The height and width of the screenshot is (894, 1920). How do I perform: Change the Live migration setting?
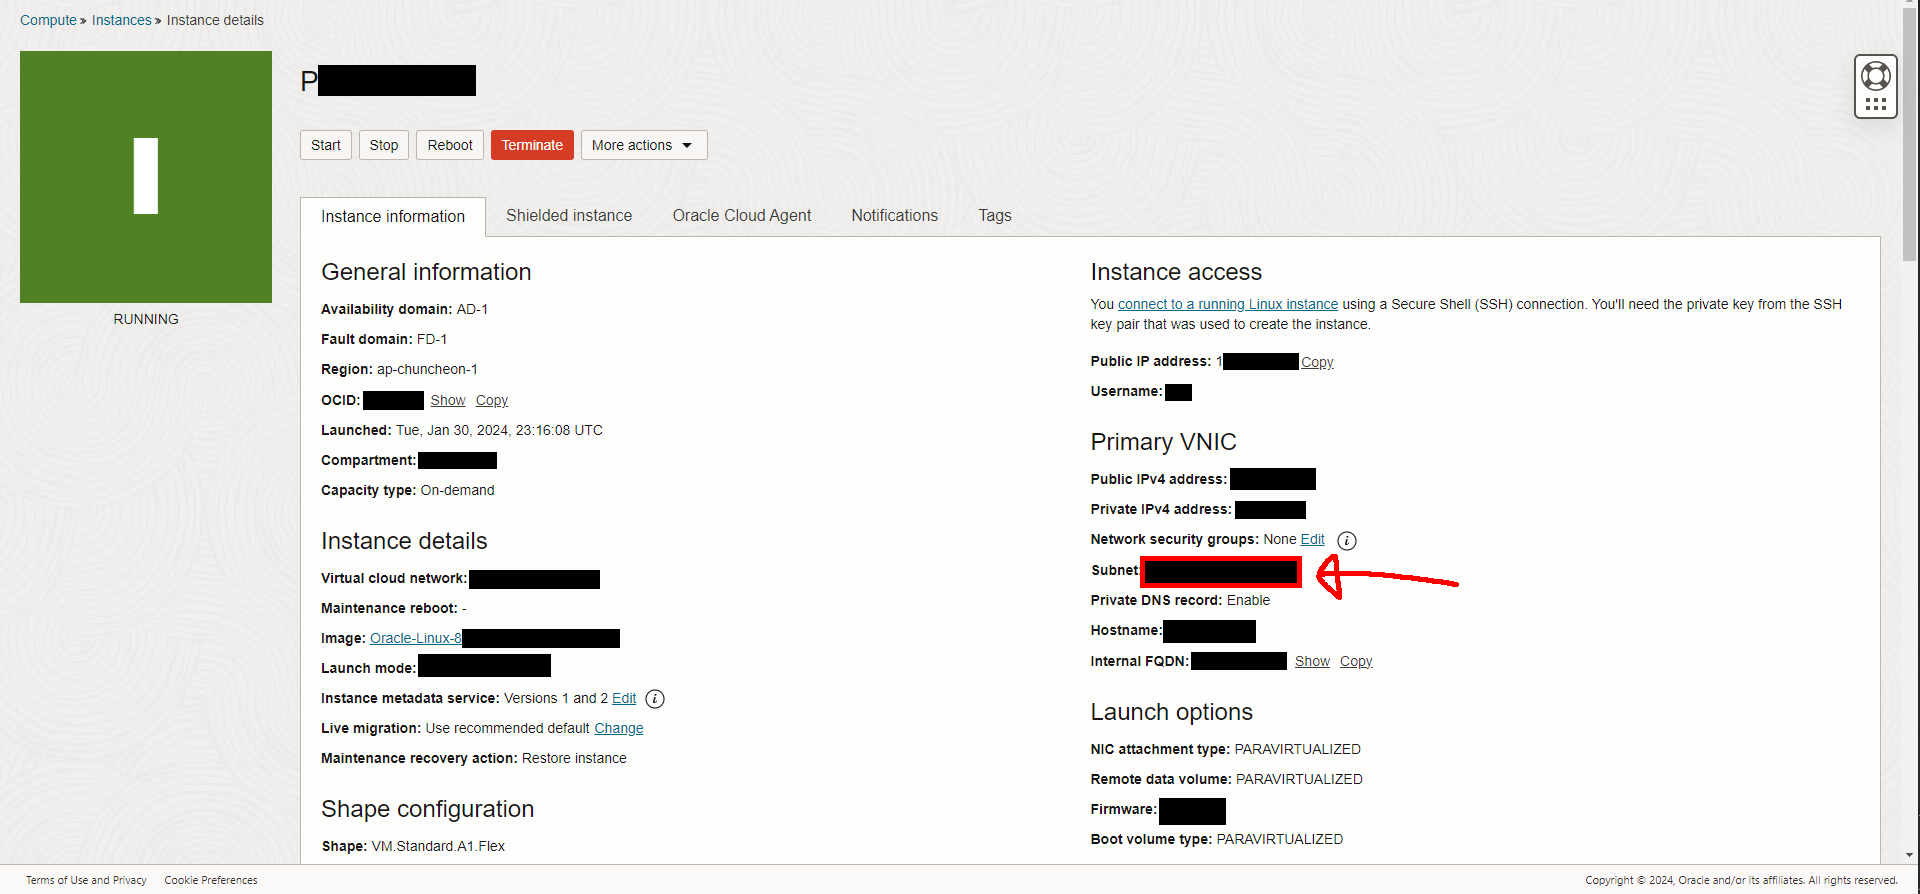click(x=619, y=728)
